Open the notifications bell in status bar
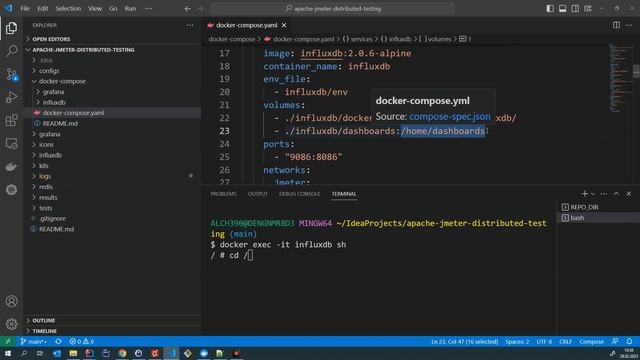640x360 pixels. [629, 341]
